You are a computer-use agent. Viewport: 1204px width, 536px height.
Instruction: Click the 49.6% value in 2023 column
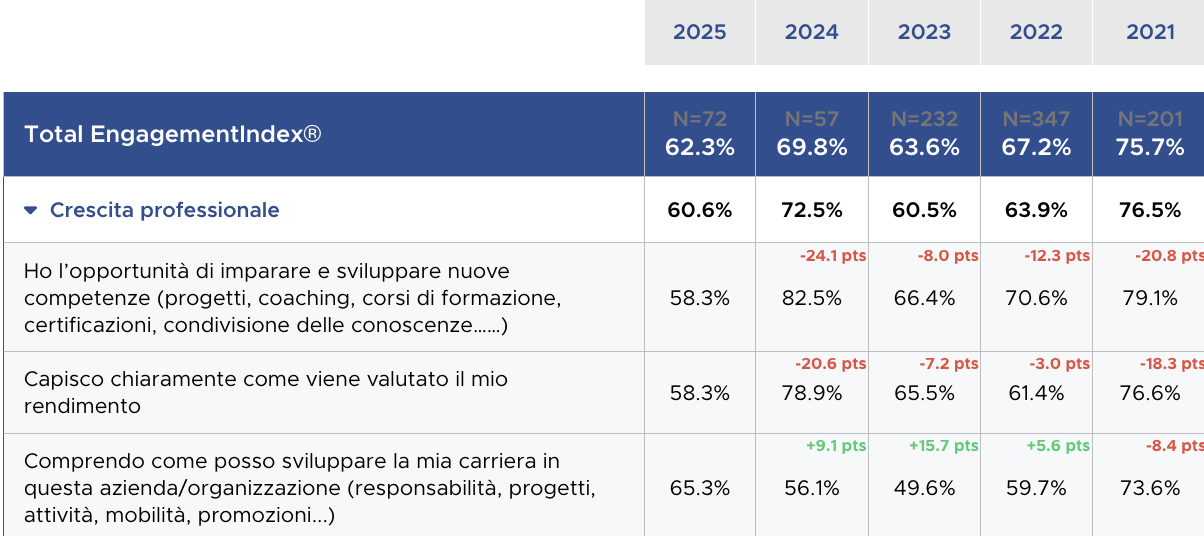pos(924,488)
